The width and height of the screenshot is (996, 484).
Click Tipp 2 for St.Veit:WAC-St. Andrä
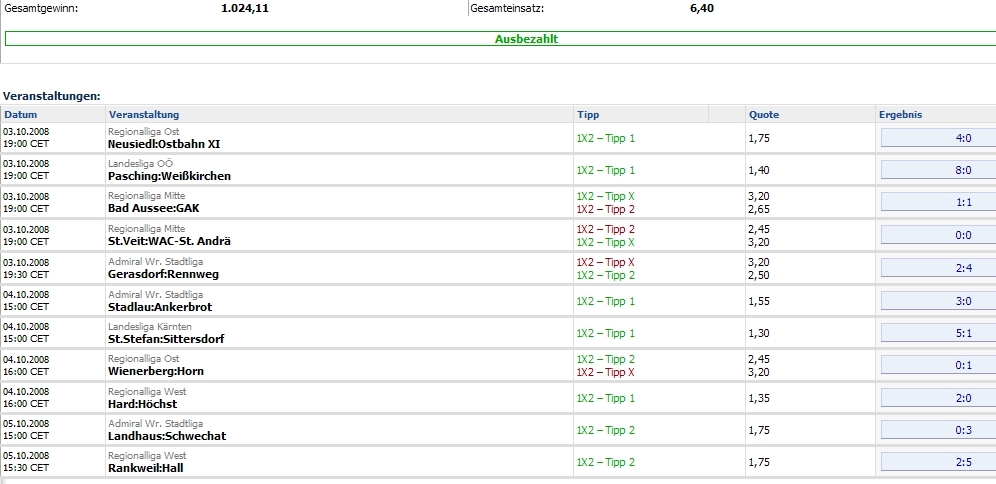tap(605, 229)
